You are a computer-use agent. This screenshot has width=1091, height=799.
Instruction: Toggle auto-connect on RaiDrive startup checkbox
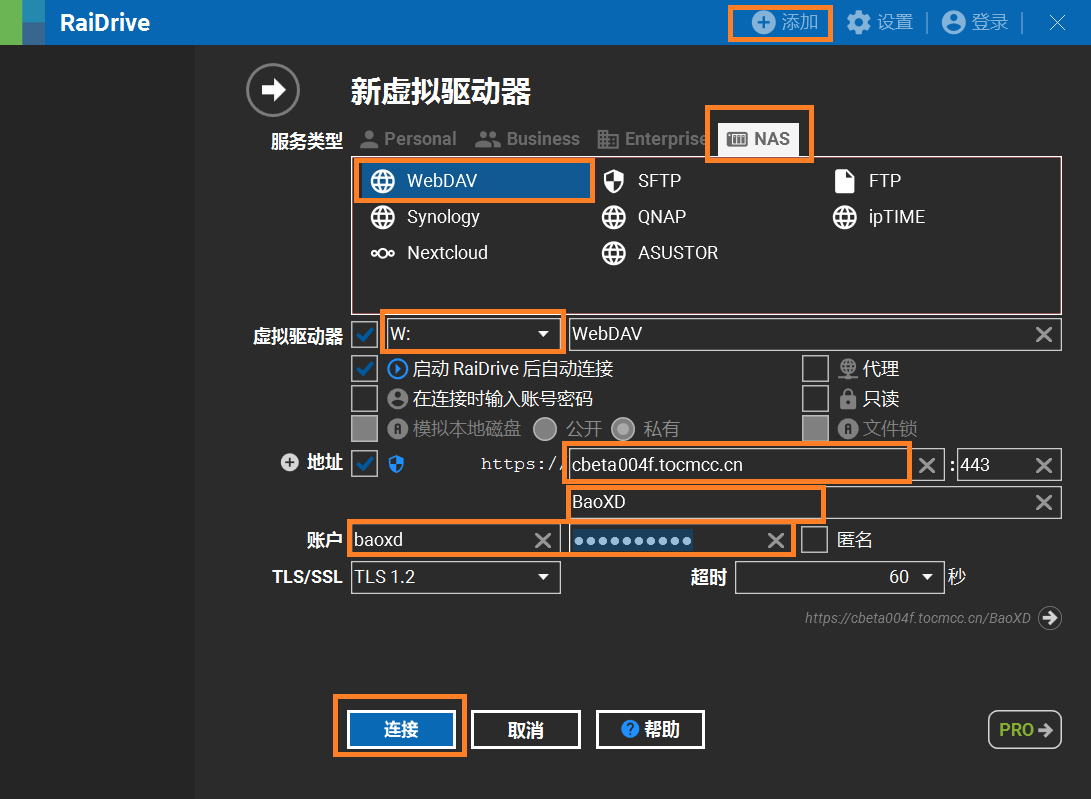pos(365,369)
